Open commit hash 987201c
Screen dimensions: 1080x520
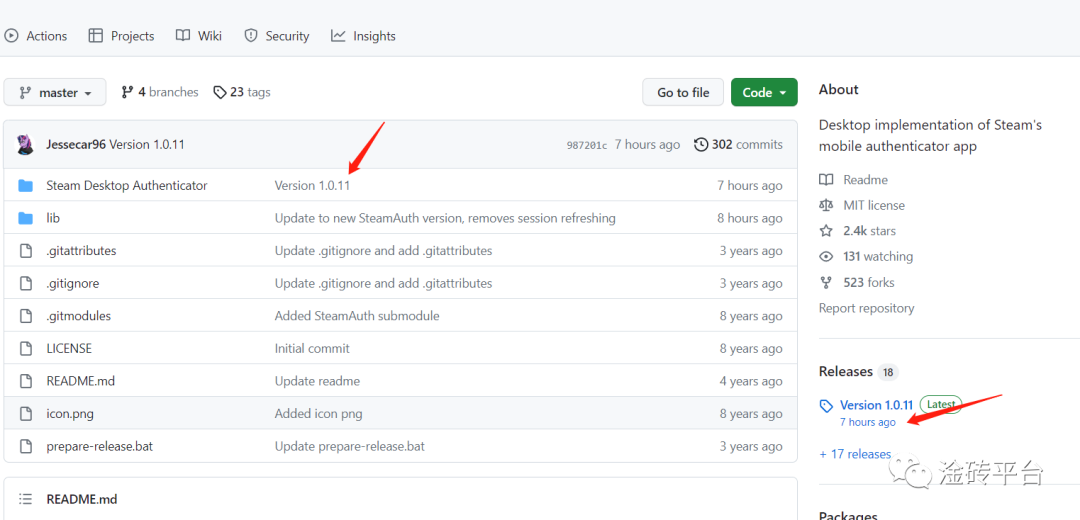coord(587,145)
